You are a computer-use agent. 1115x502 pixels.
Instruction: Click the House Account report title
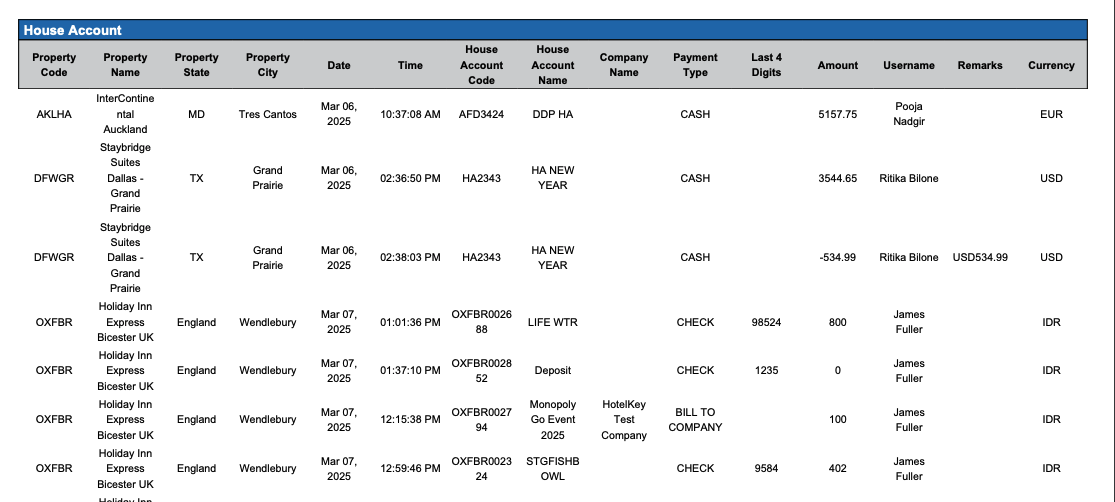(73, 31)
